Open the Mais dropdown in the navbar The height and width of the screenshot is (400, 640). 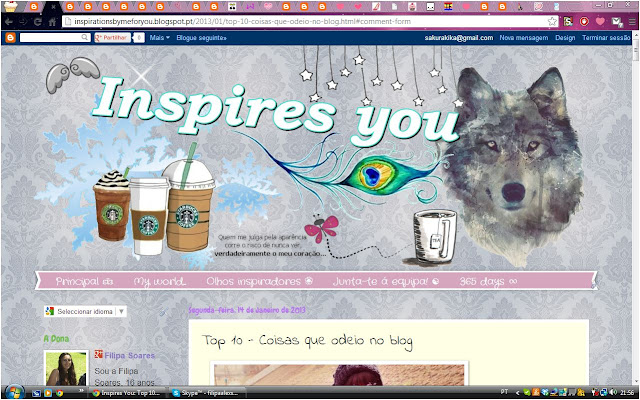(159, 38)
